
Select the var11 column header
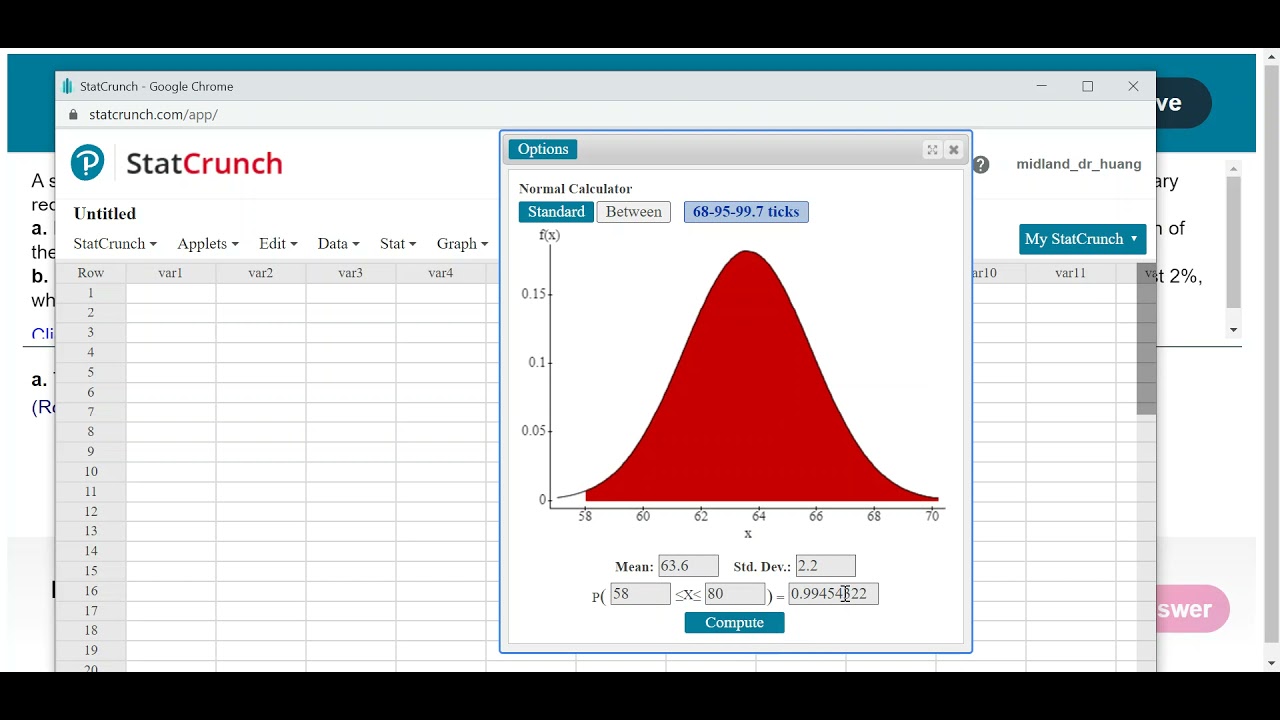[1070, 273]
